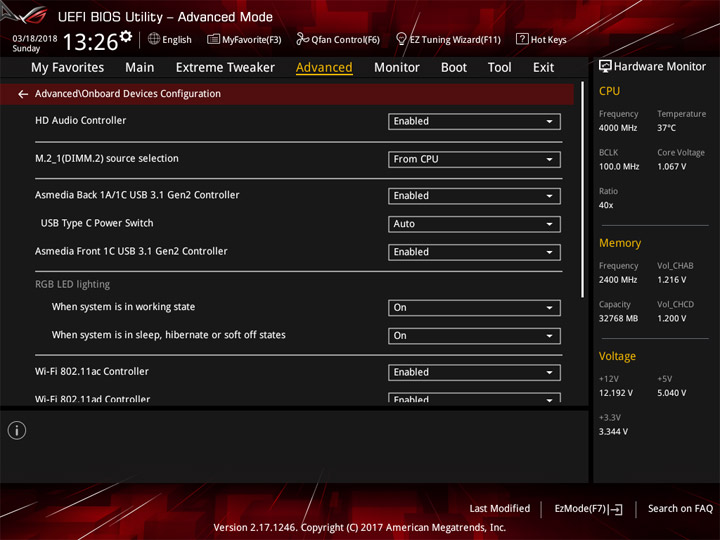This screenshot has width=720, height=540.
Task: Click the globe language icon
Action: [154, 39]
